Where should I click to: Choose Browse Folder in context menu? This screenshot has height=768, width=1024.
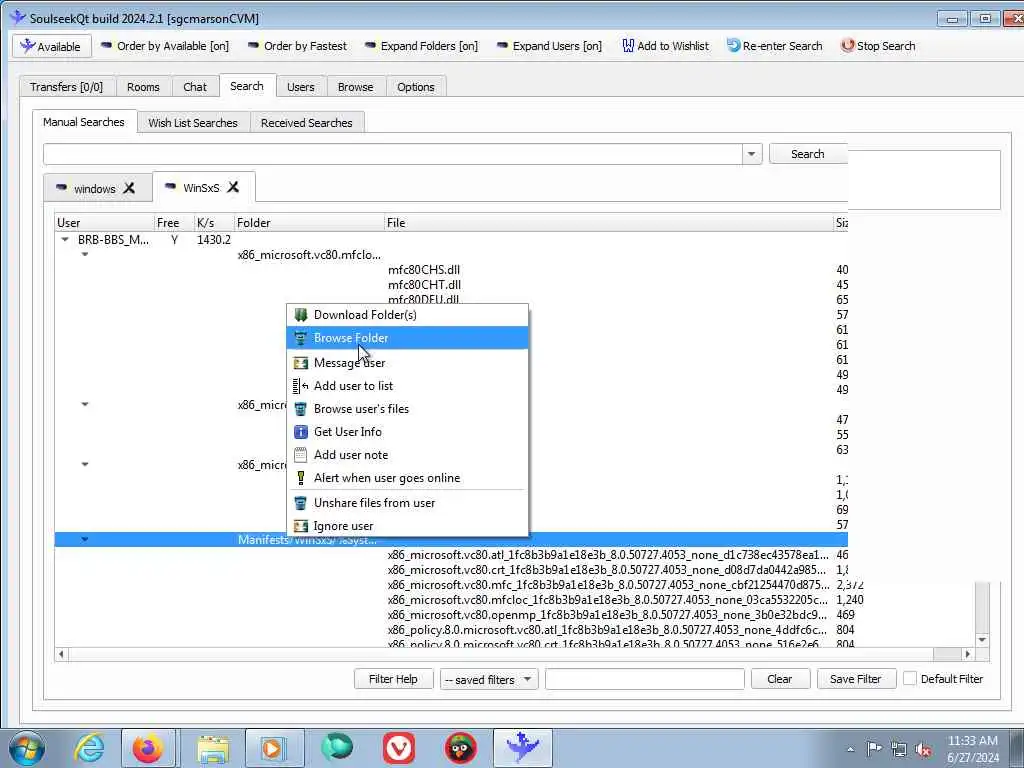click(x=408, y=338)
